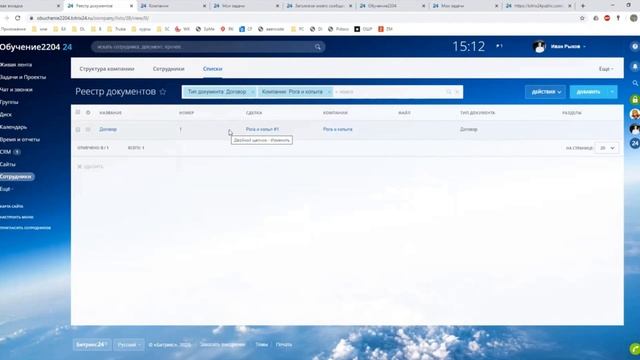Viewport: 640px width, 360px height.
Task: Open the WK bookmark
Action: [x=182, y=29]
